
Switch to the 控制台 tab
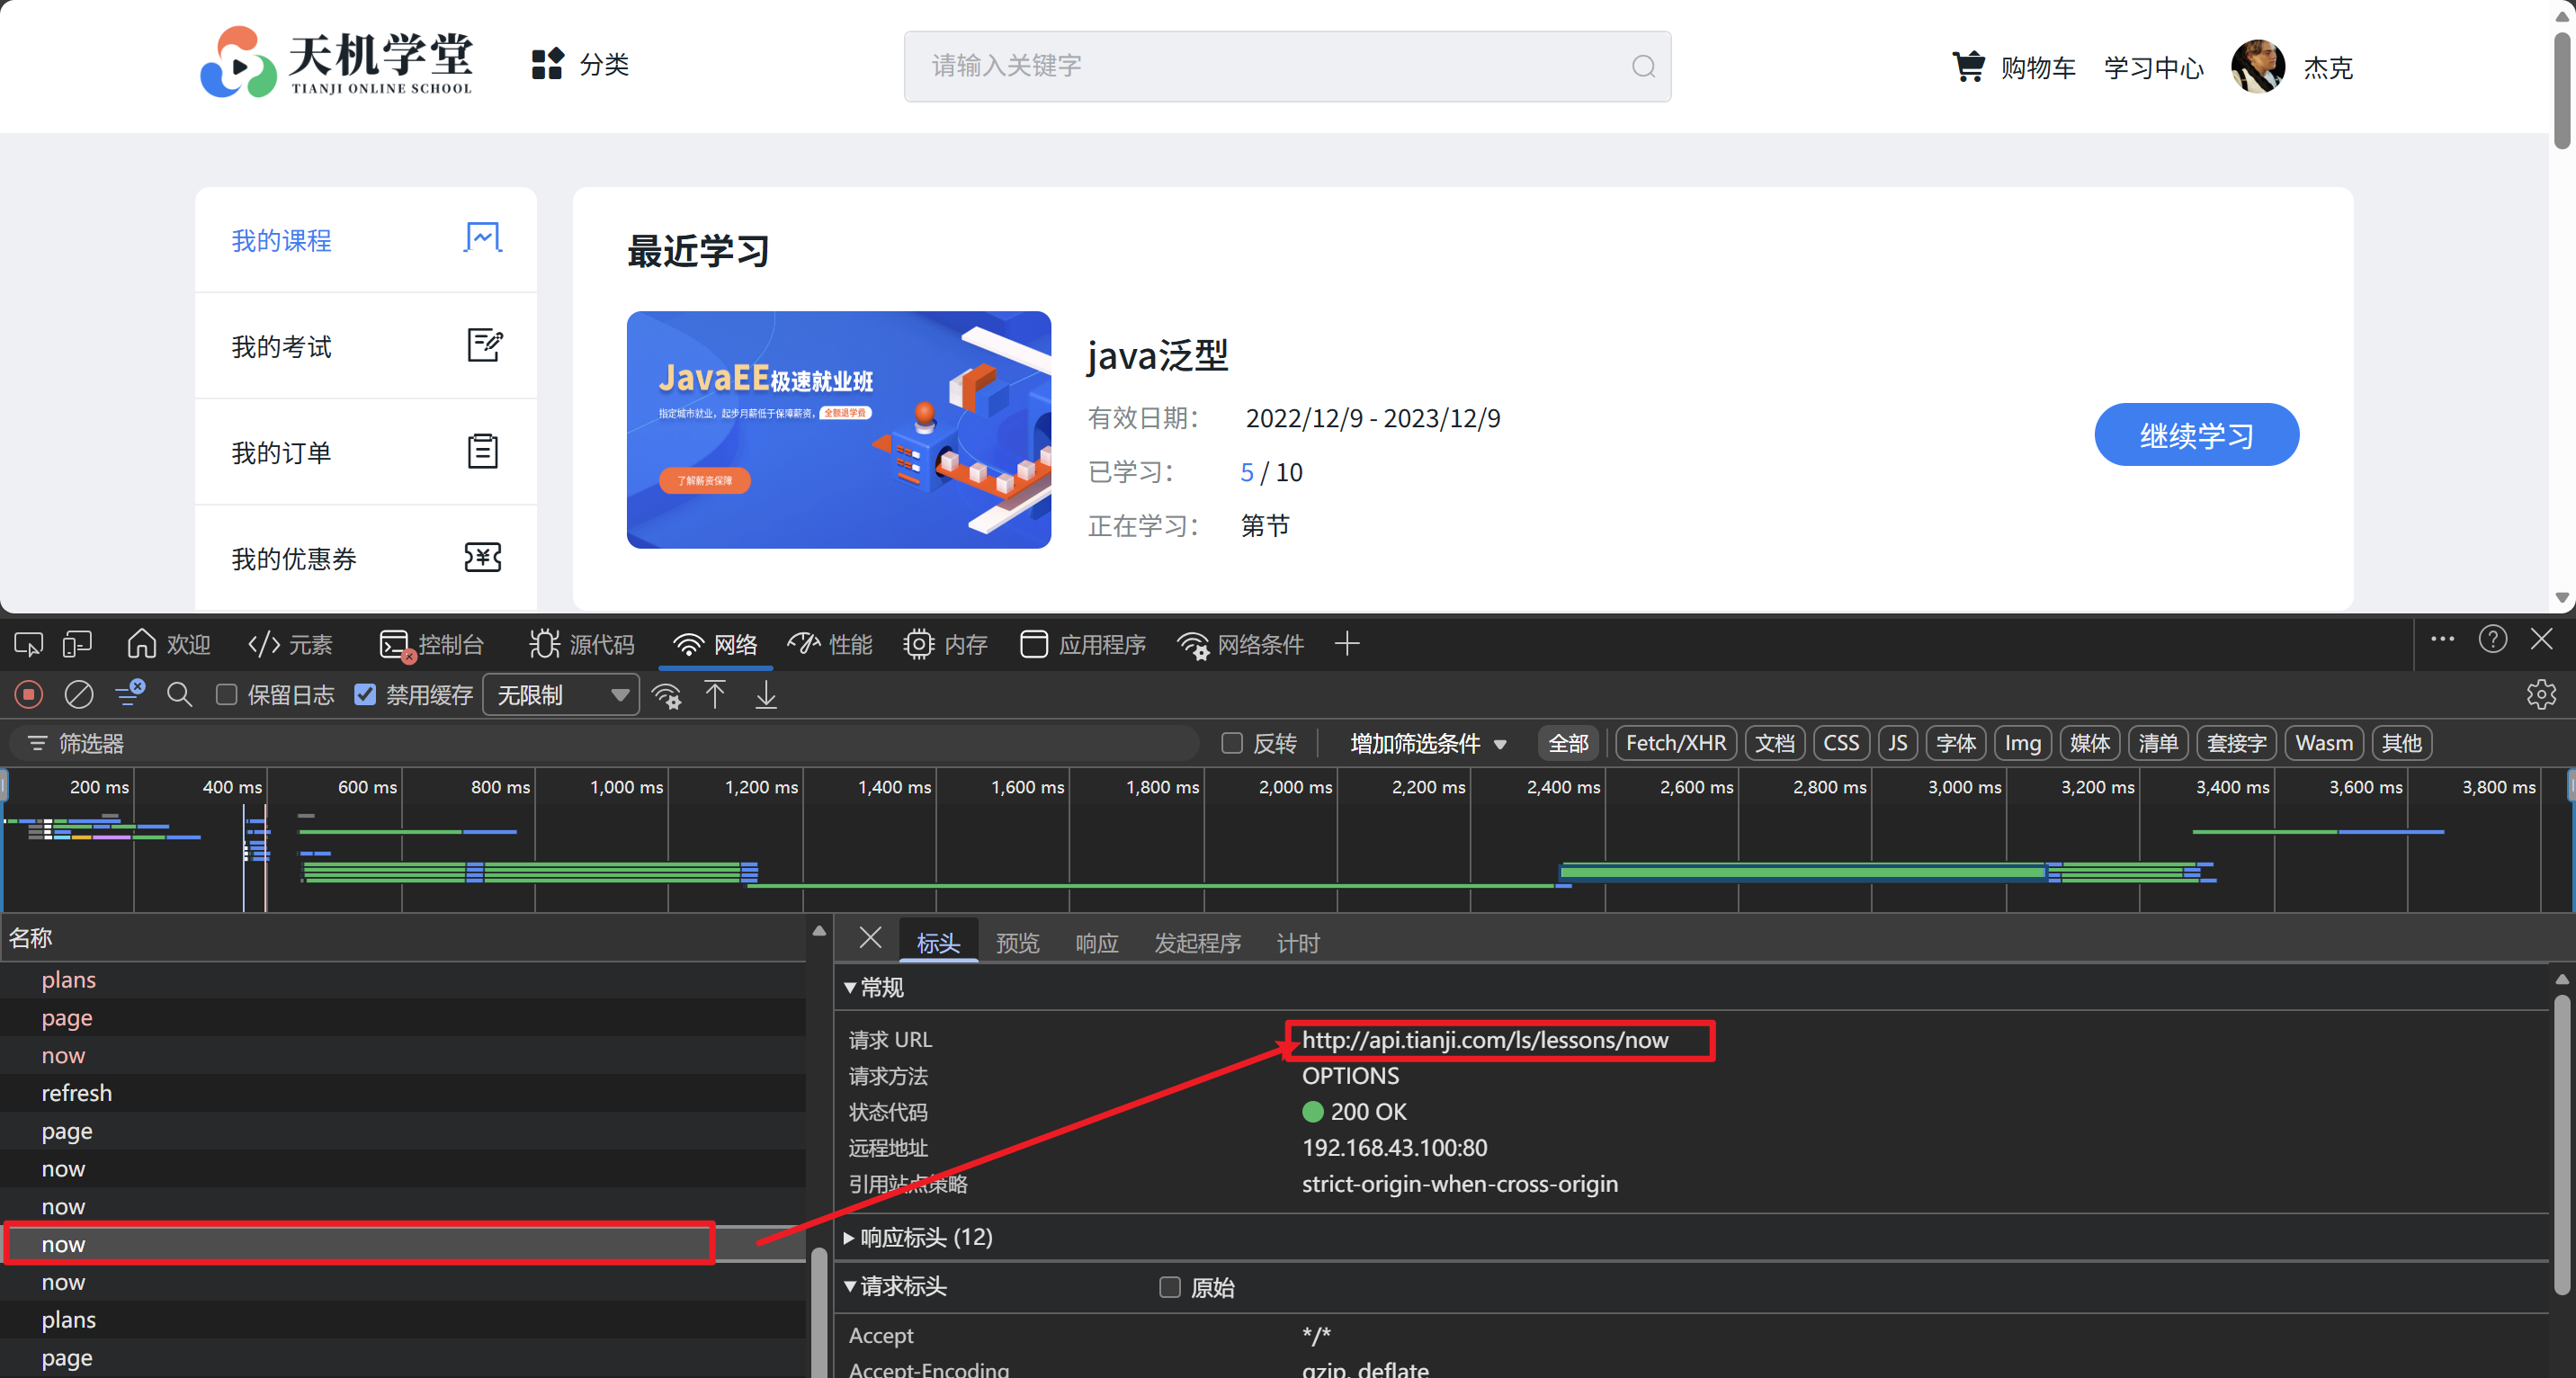coord(432,645)
